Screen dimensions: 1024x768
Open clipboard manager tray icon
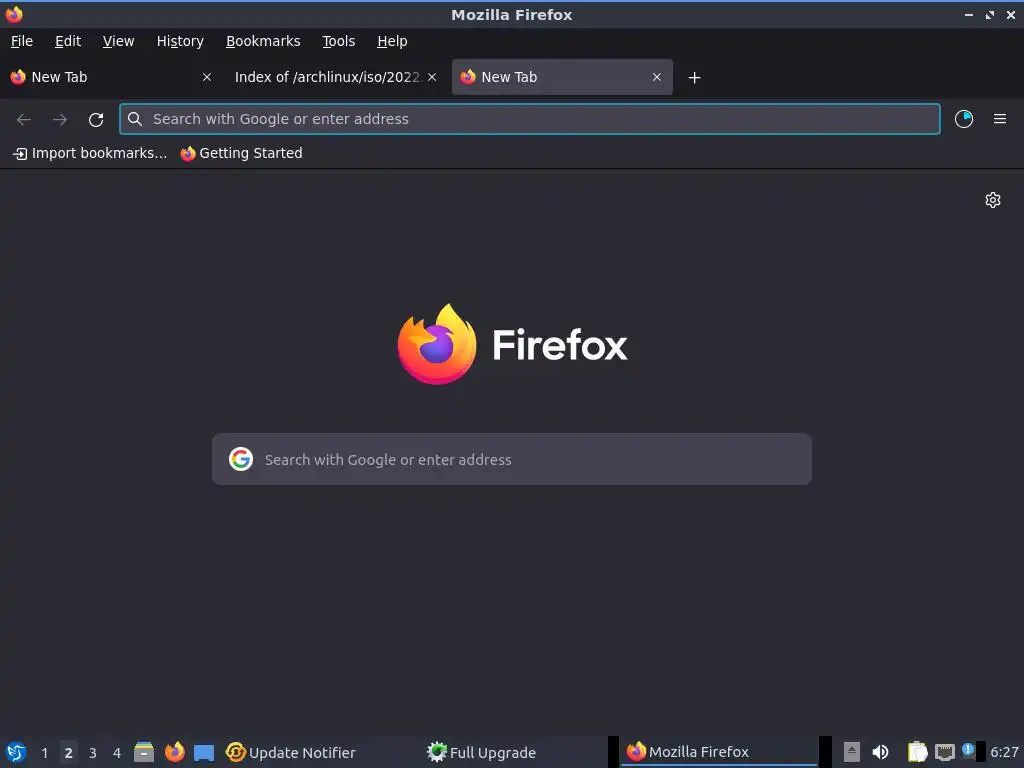(918, 752)
